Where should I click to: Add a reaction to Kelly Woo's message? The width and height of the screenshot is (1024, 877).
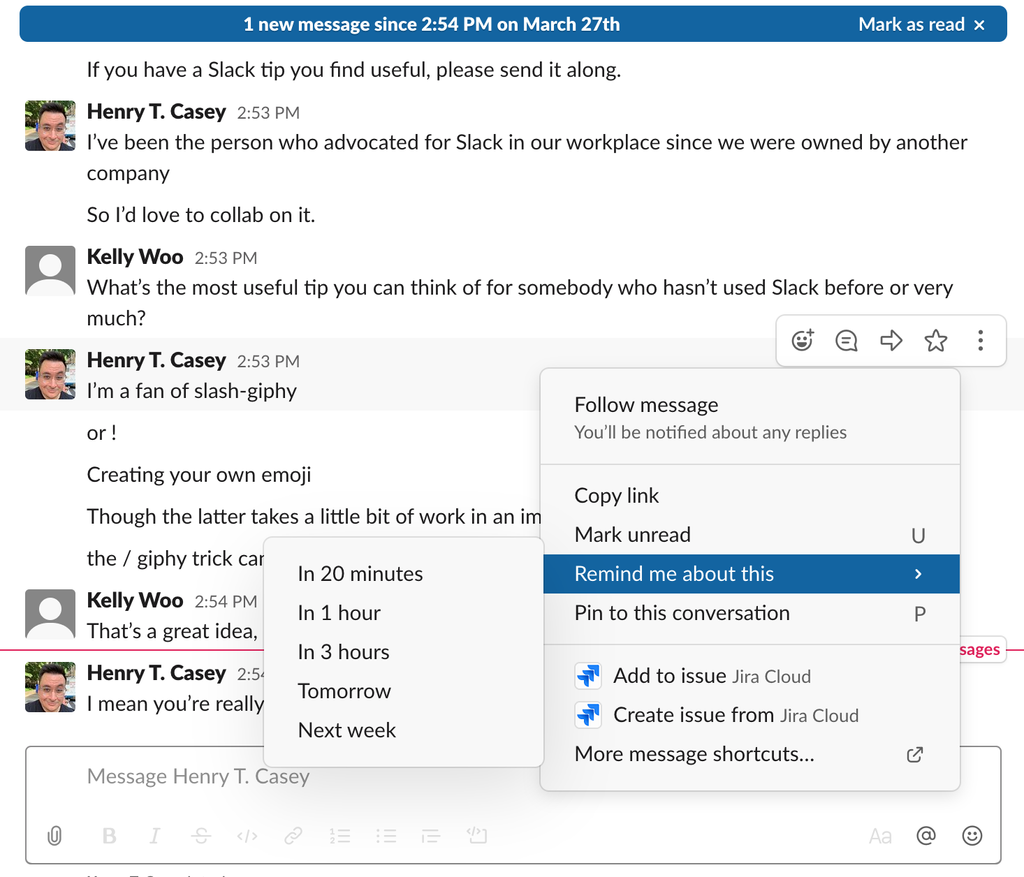[x=802, y=341]
